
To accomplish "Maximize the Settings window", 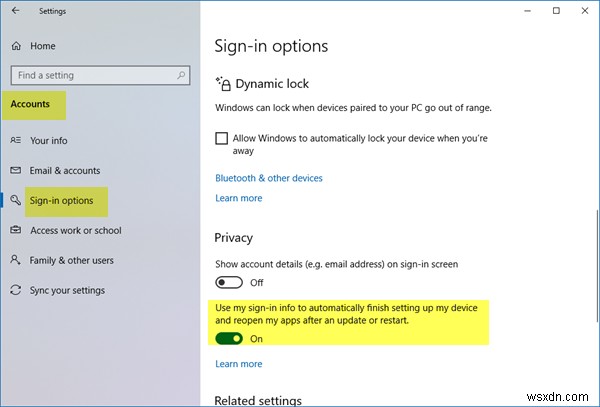I will [x=556, y=11].
